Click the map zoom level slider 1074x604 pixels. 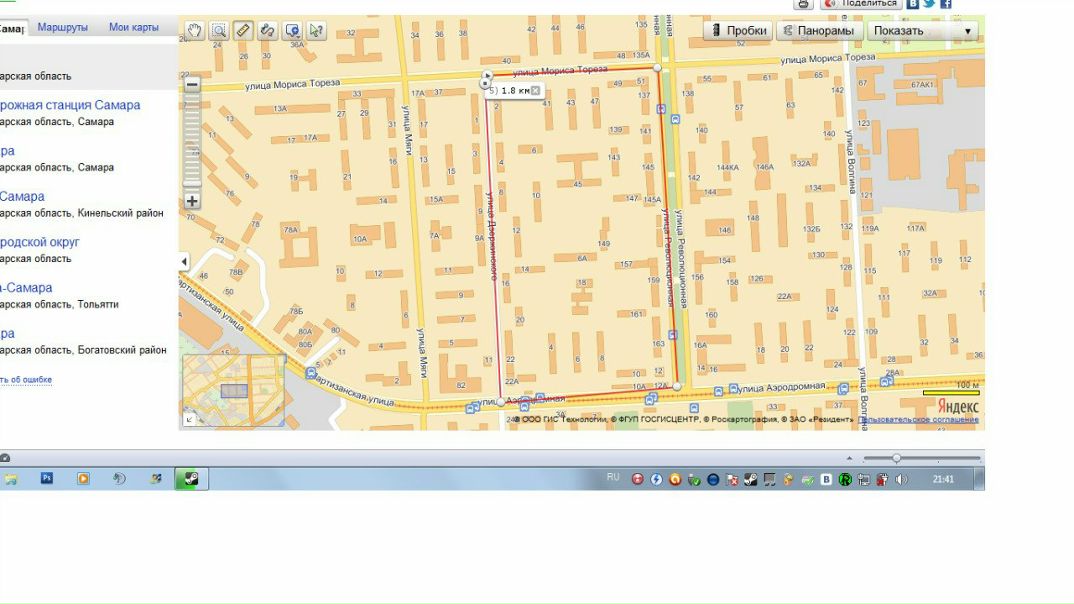pyautogui.click(x=192, y=143)
